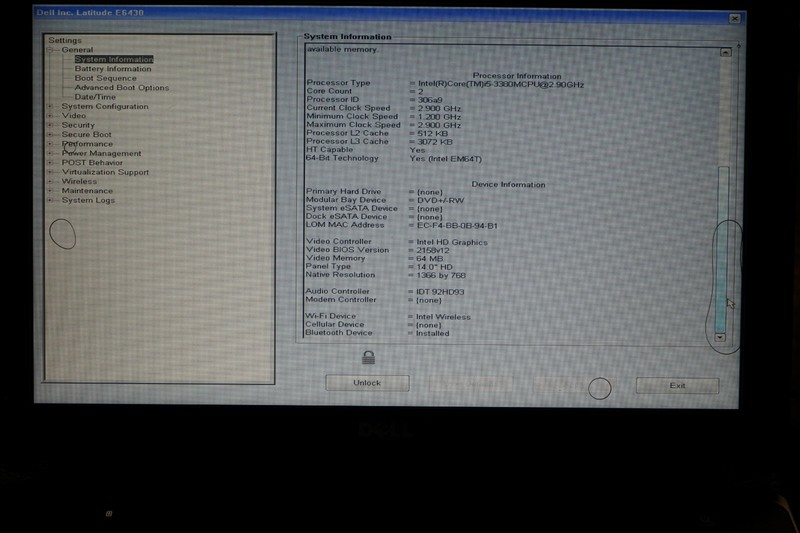Select the Virtualization Support label
This screenshot has height=533, width=800.
106,172
